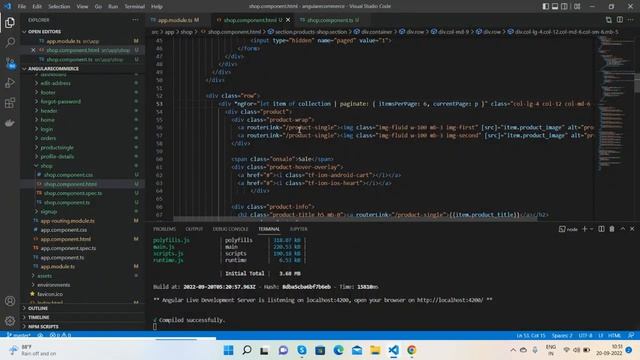This screenshot has width=640, height=360.
Task: Create a new terminal with plus icon
Action: 584,229
